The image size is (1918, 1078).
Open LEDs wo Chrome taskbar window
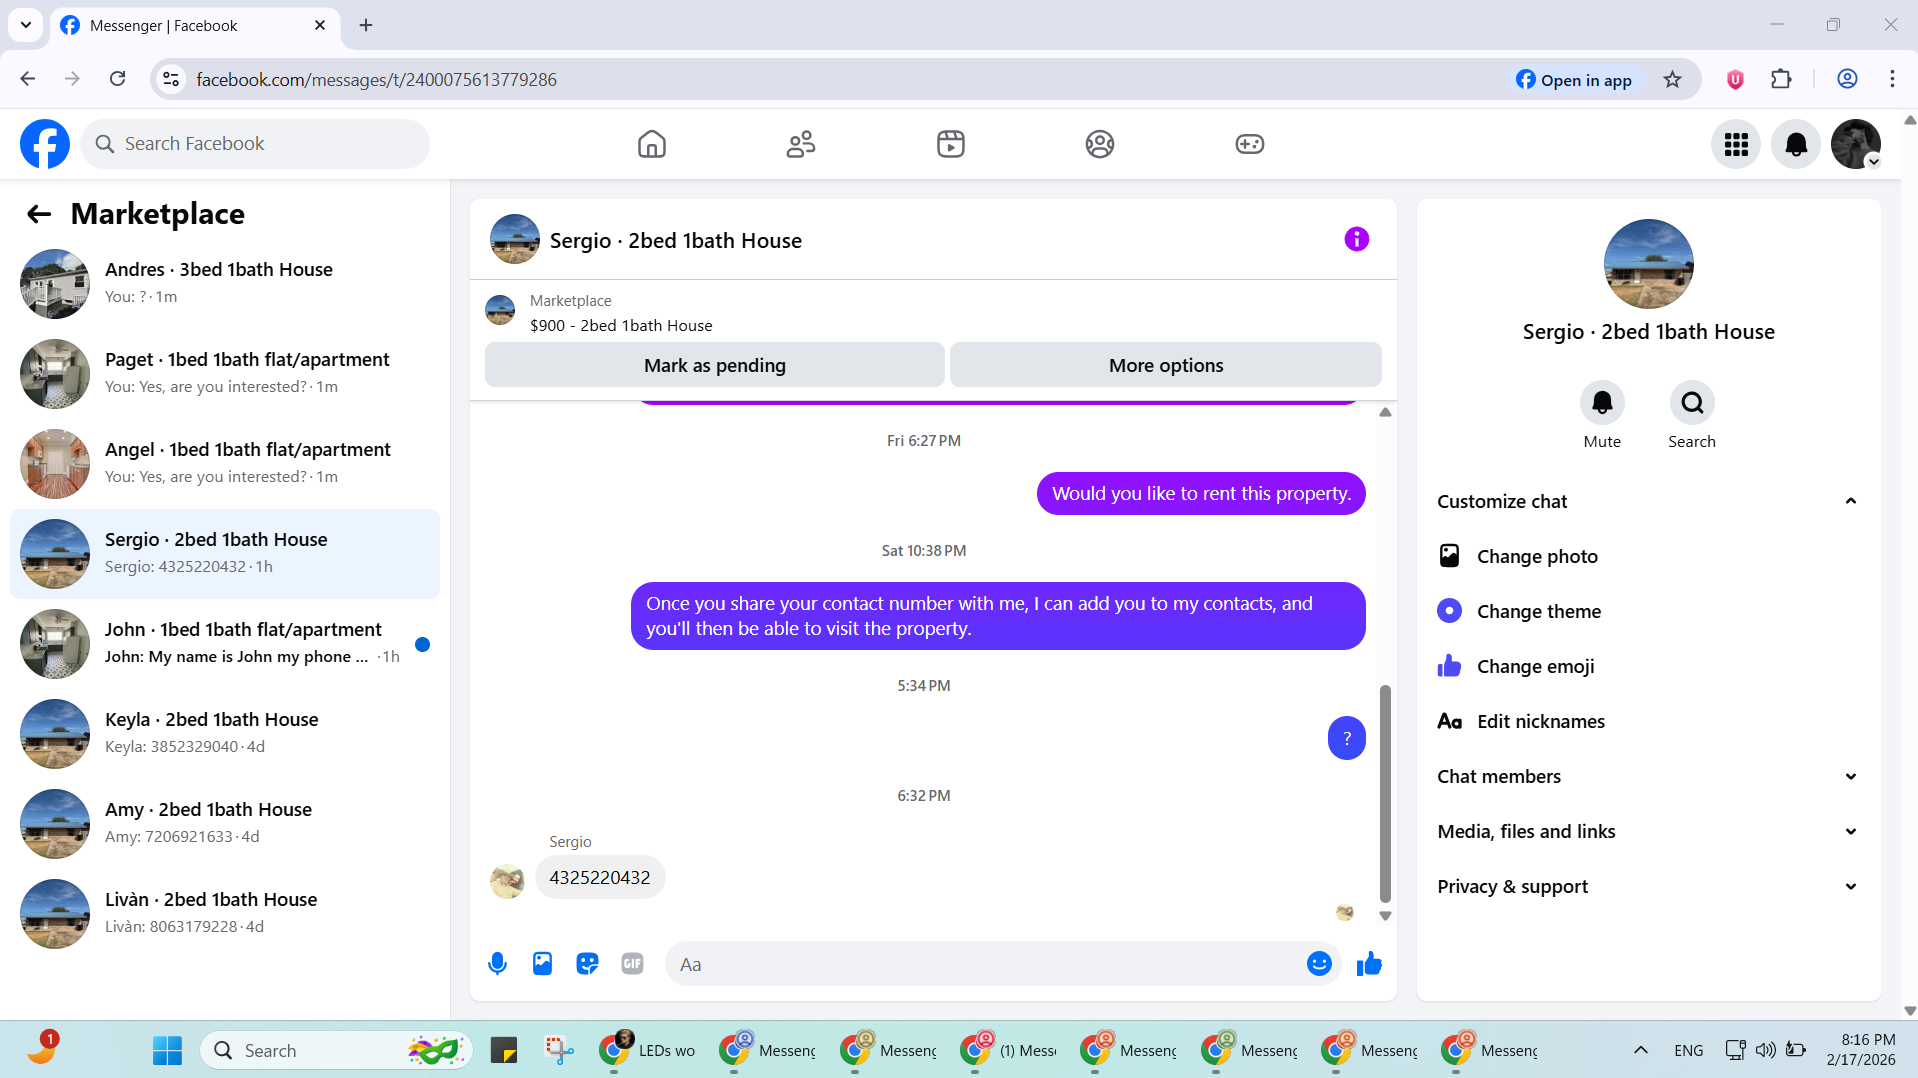coord(648,1050)
